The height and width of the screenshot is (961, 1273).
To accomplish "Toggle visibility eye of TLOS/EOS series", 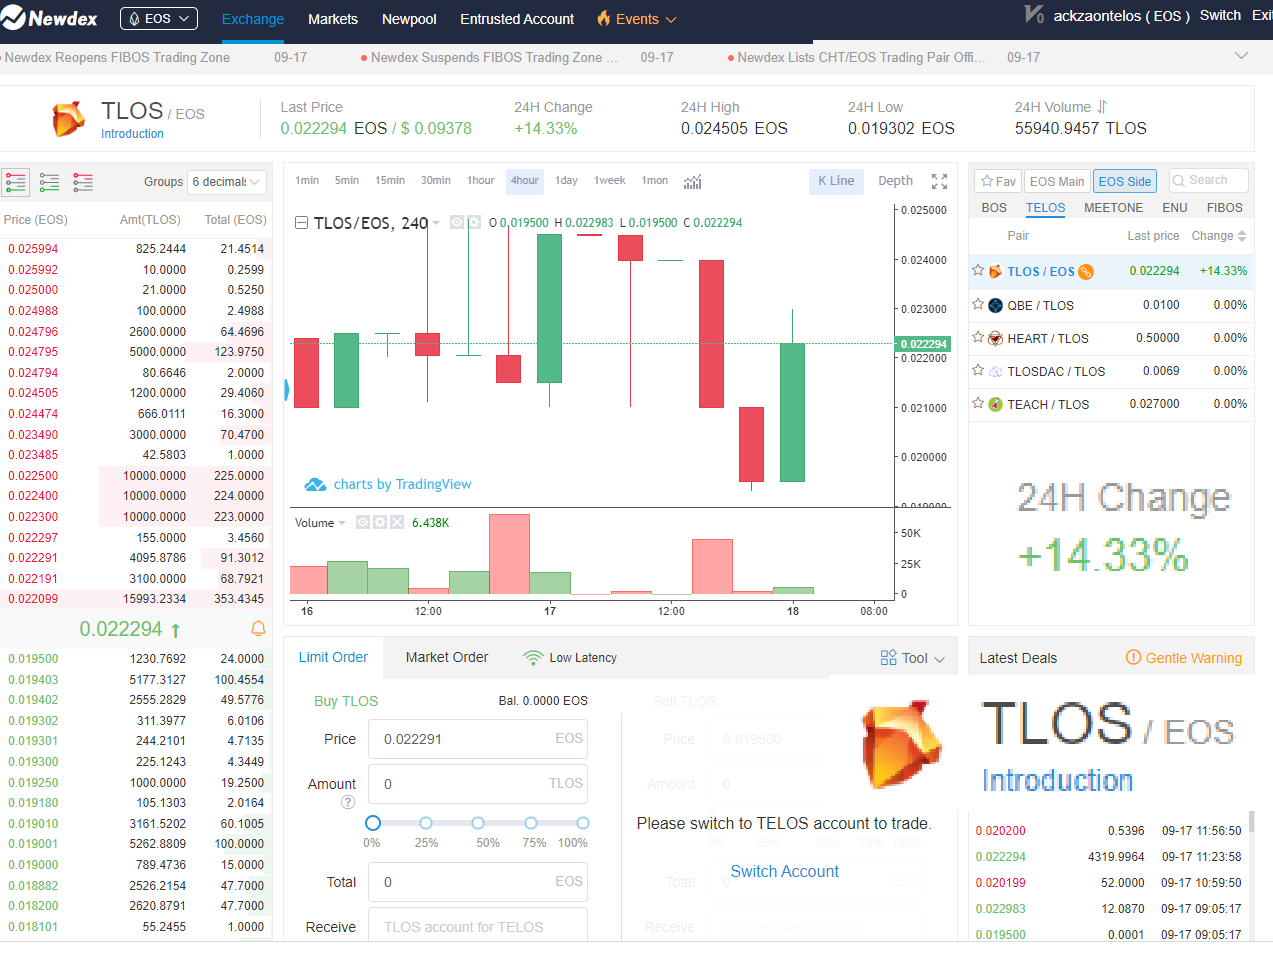I will point(457,222).
